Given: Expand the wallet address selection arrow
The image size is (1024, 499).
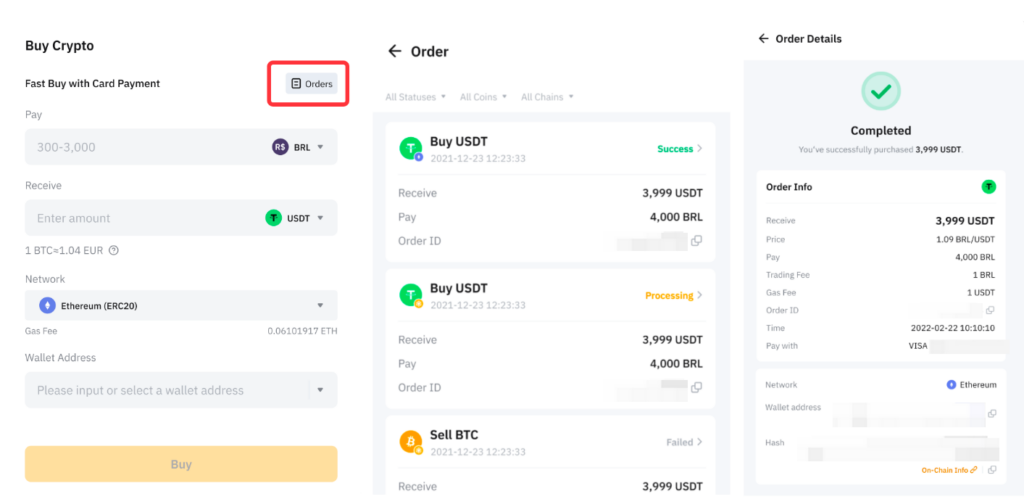Looking at the screenshot, I should point(320,390).
